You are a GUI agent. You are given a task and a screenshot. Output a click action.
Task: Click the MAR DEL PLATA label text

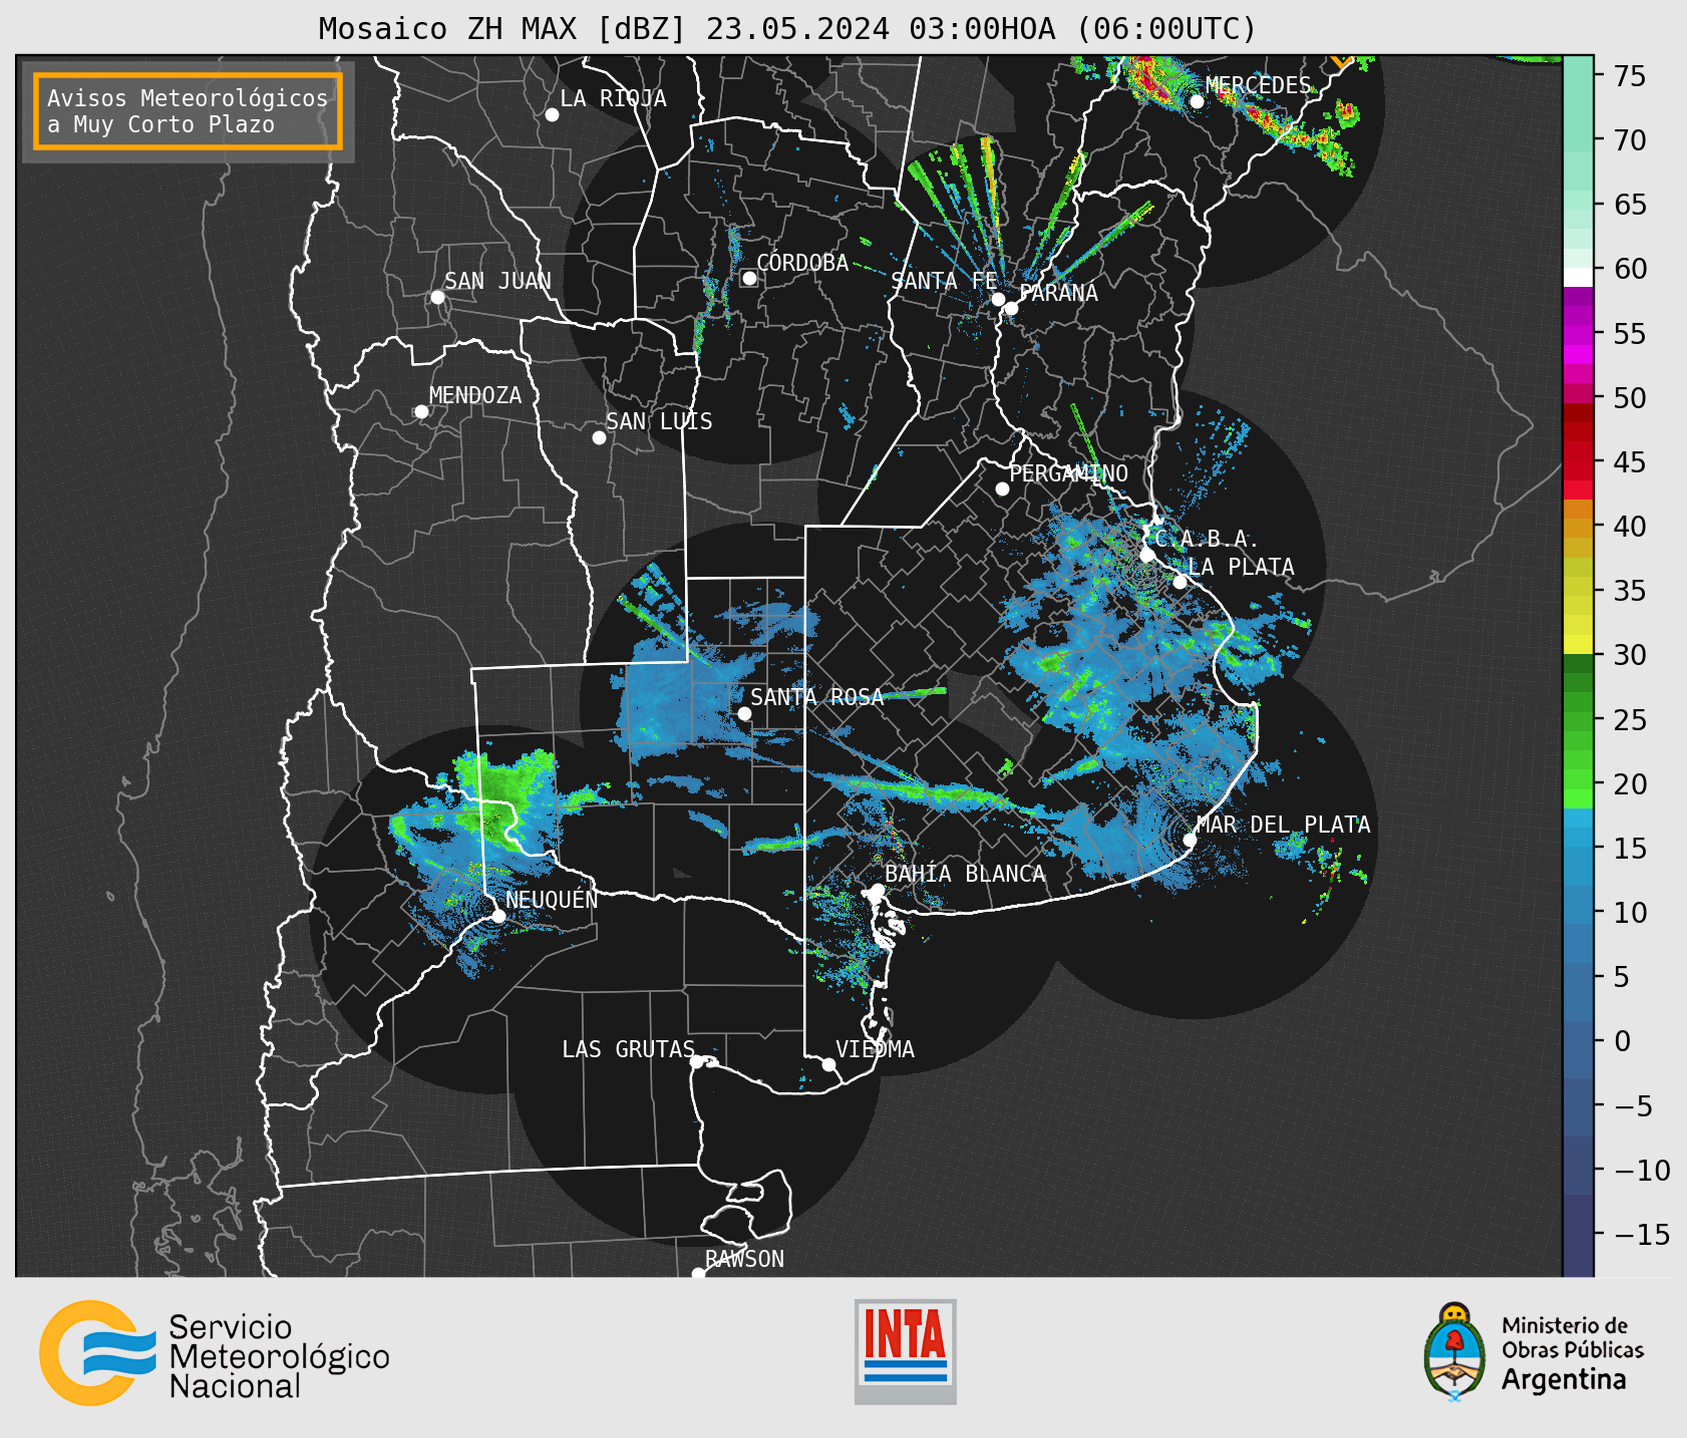[1283, 824]
